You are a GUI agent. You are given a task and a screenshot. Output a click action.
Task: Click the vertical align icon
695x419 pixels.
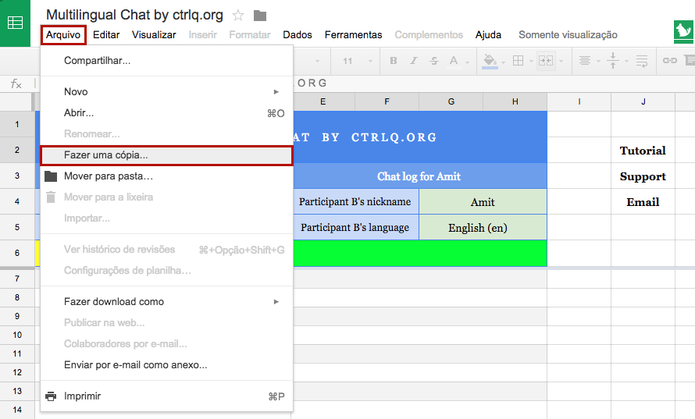click(x=613, y=61)
